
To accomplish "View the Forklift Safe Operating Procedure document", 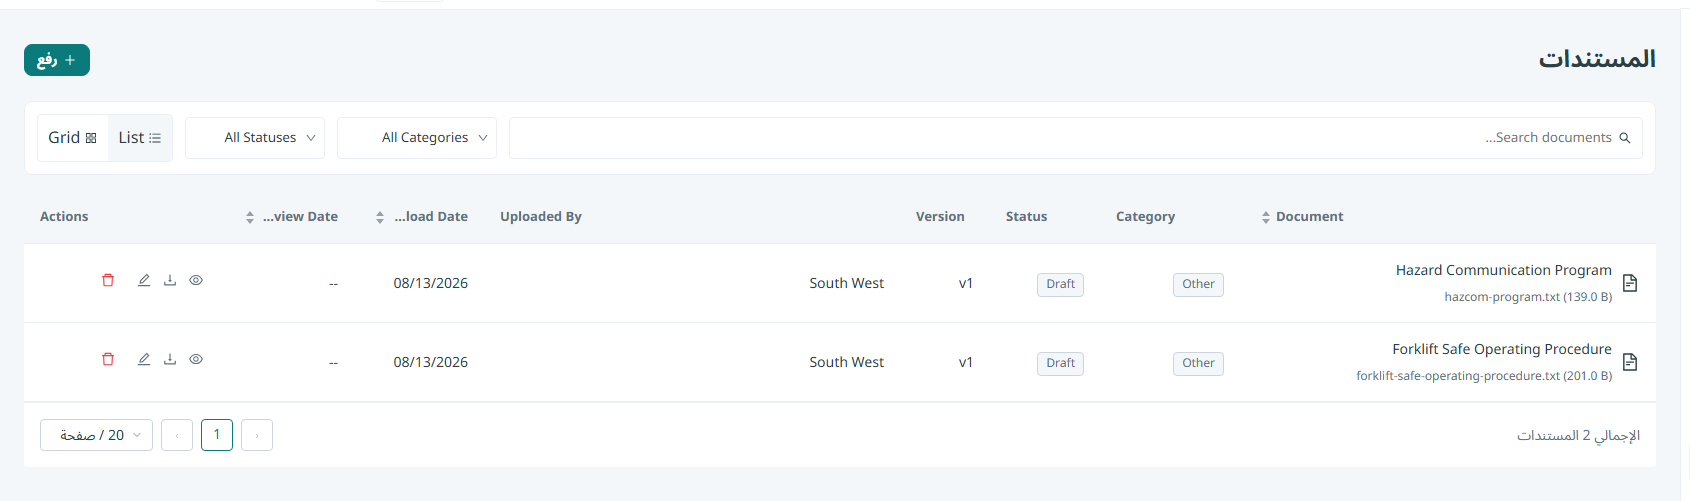I will (196, 359).
